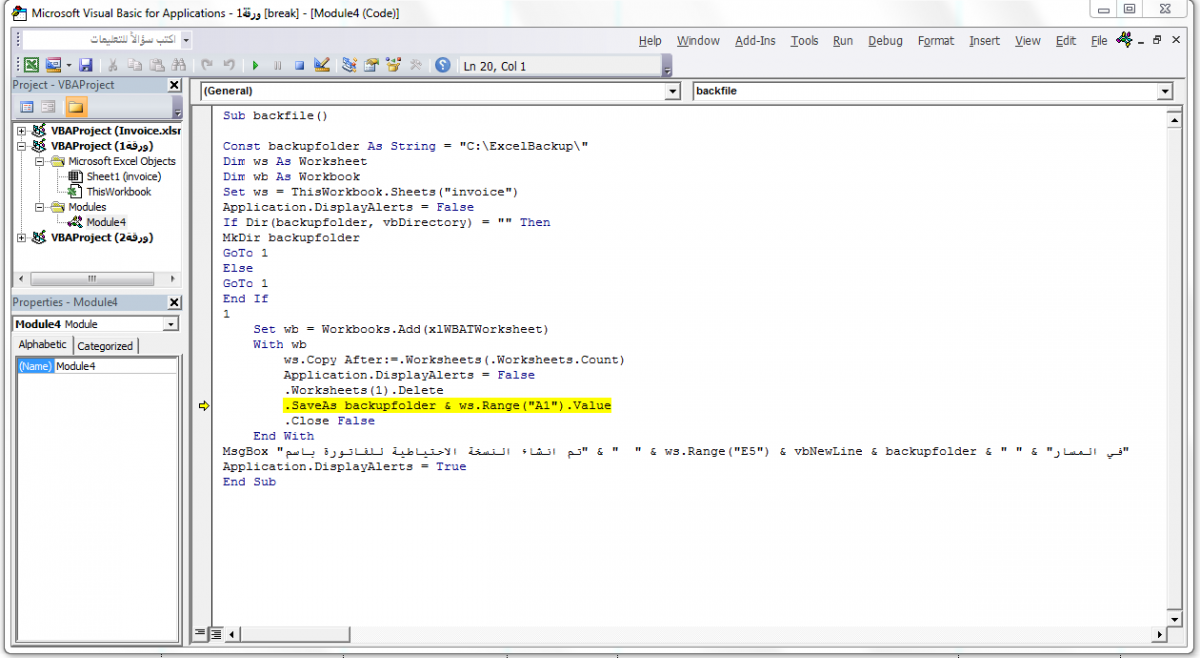Open the Window menu
The image size is (1200, 658).
[698, 41]
